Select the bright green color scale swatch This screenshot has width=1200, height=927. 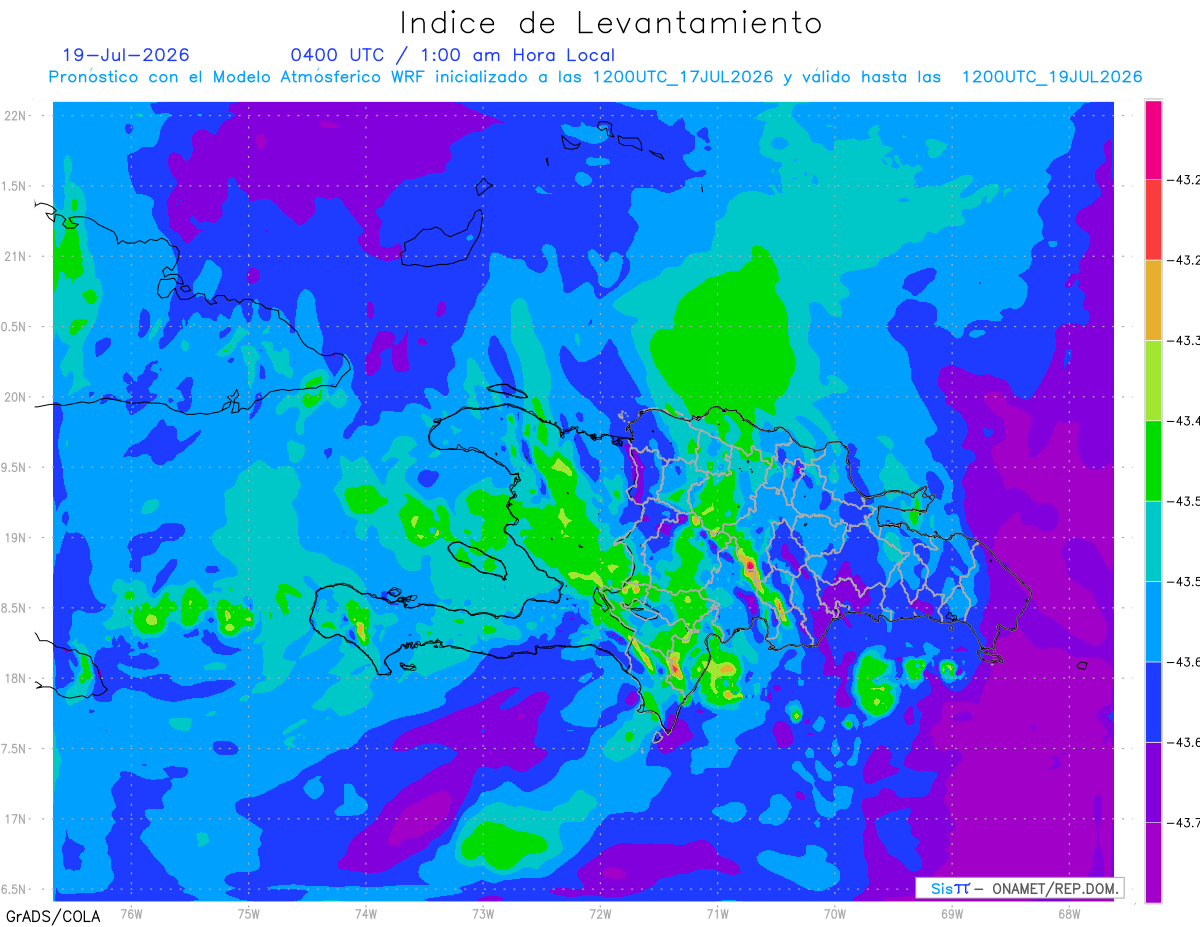coord(1153,460)
